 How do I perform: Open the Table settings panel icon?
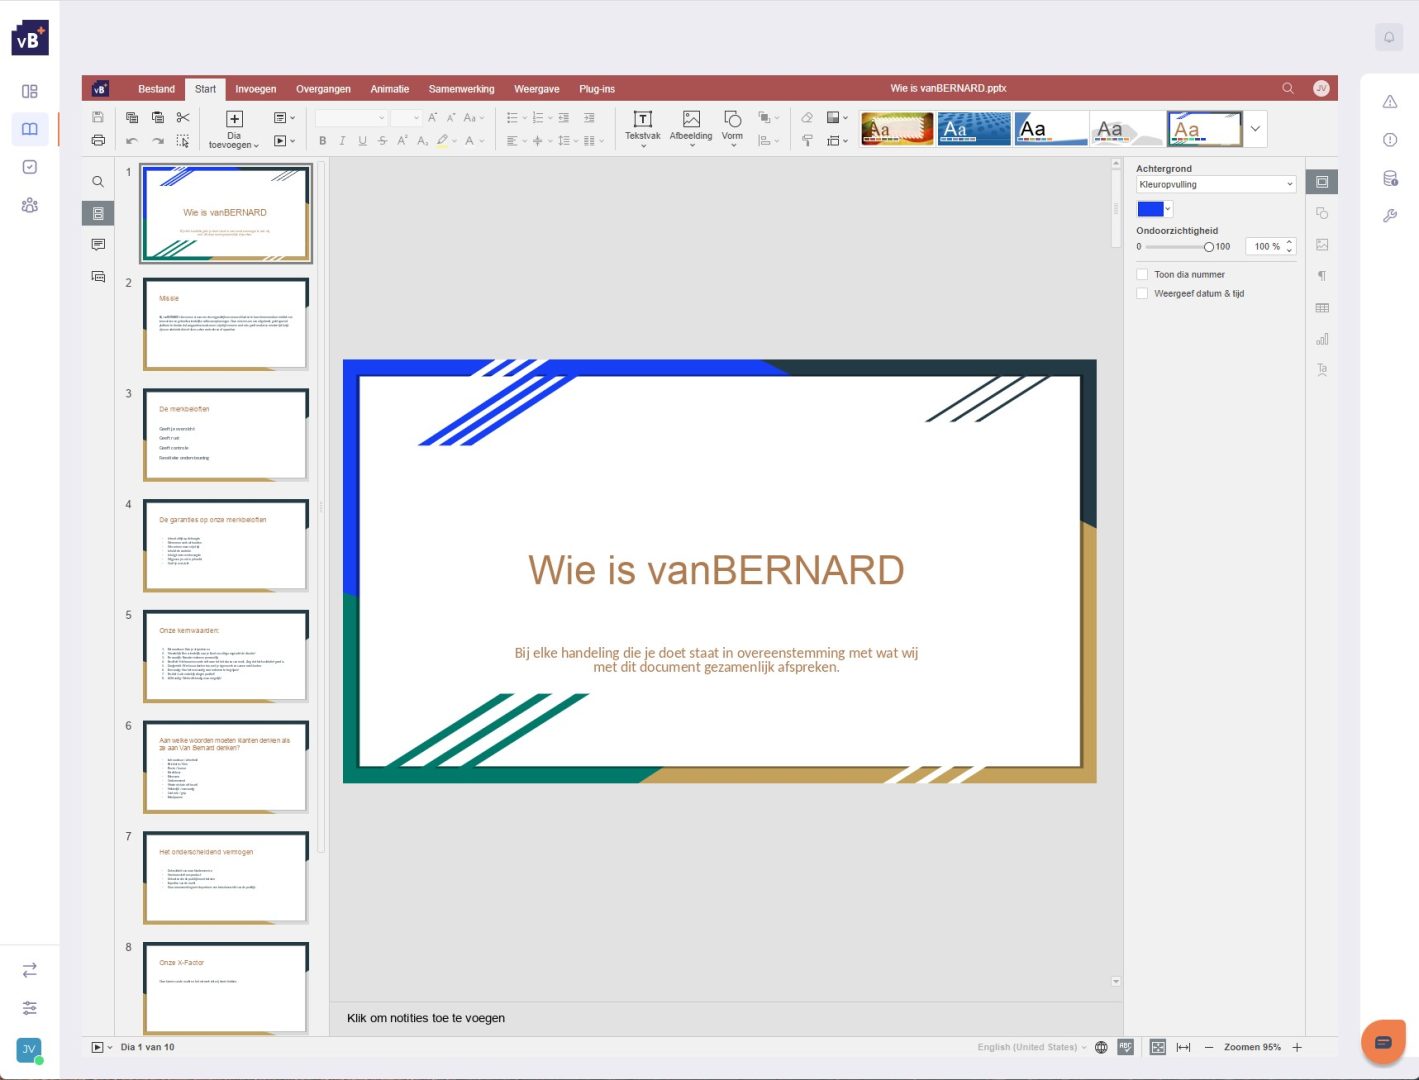[x=1322, y=308]
